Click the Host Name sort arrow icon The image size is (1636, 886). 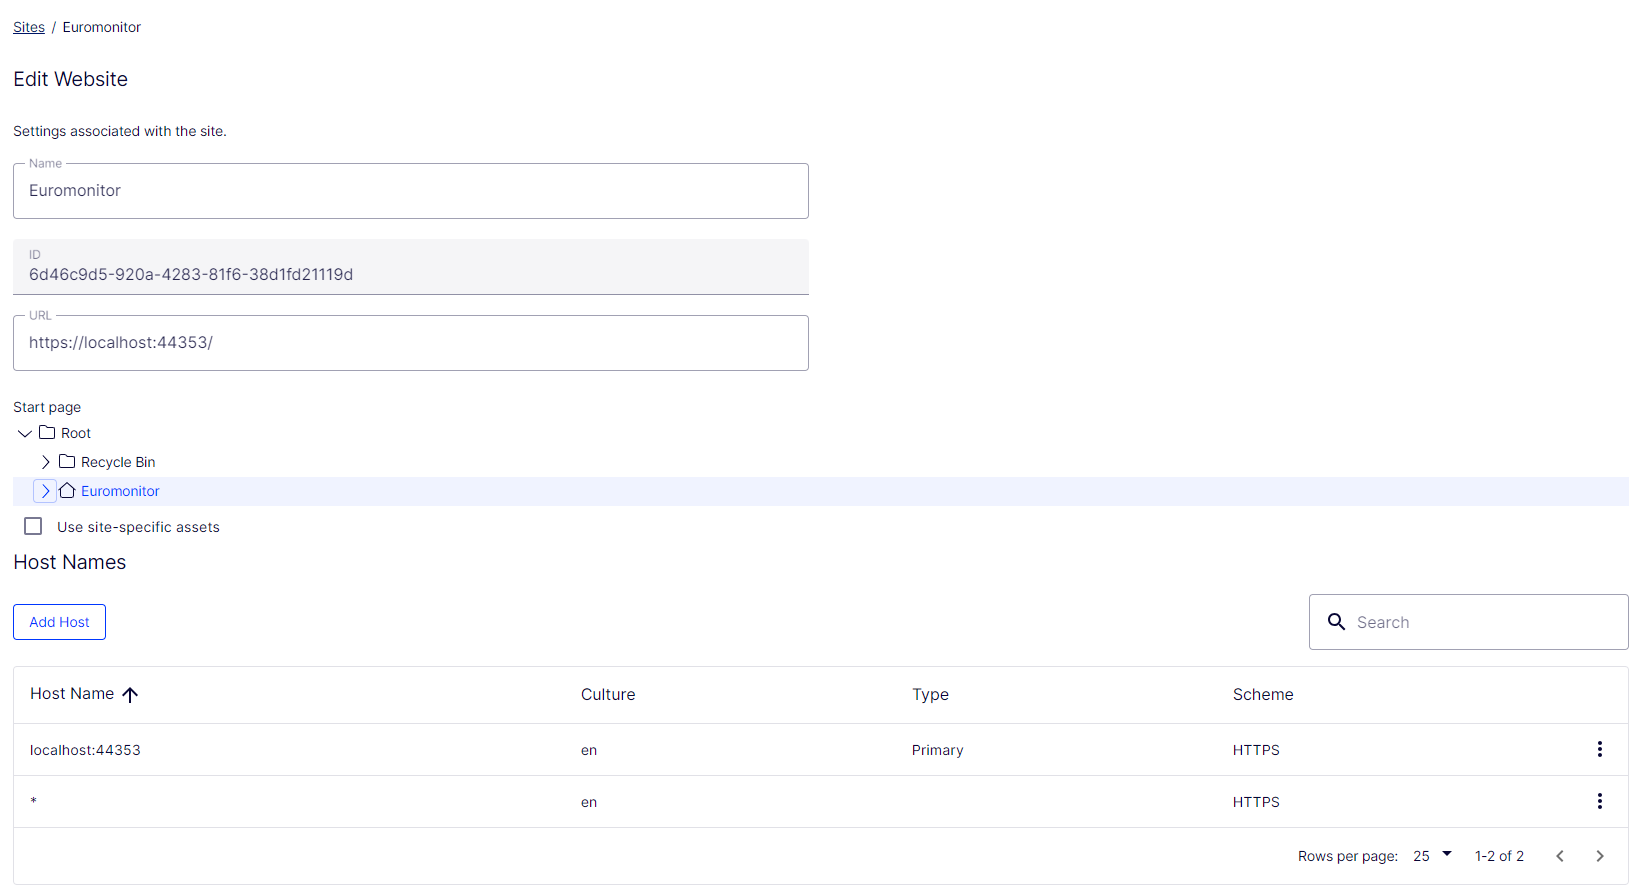[x=130, y=695]
